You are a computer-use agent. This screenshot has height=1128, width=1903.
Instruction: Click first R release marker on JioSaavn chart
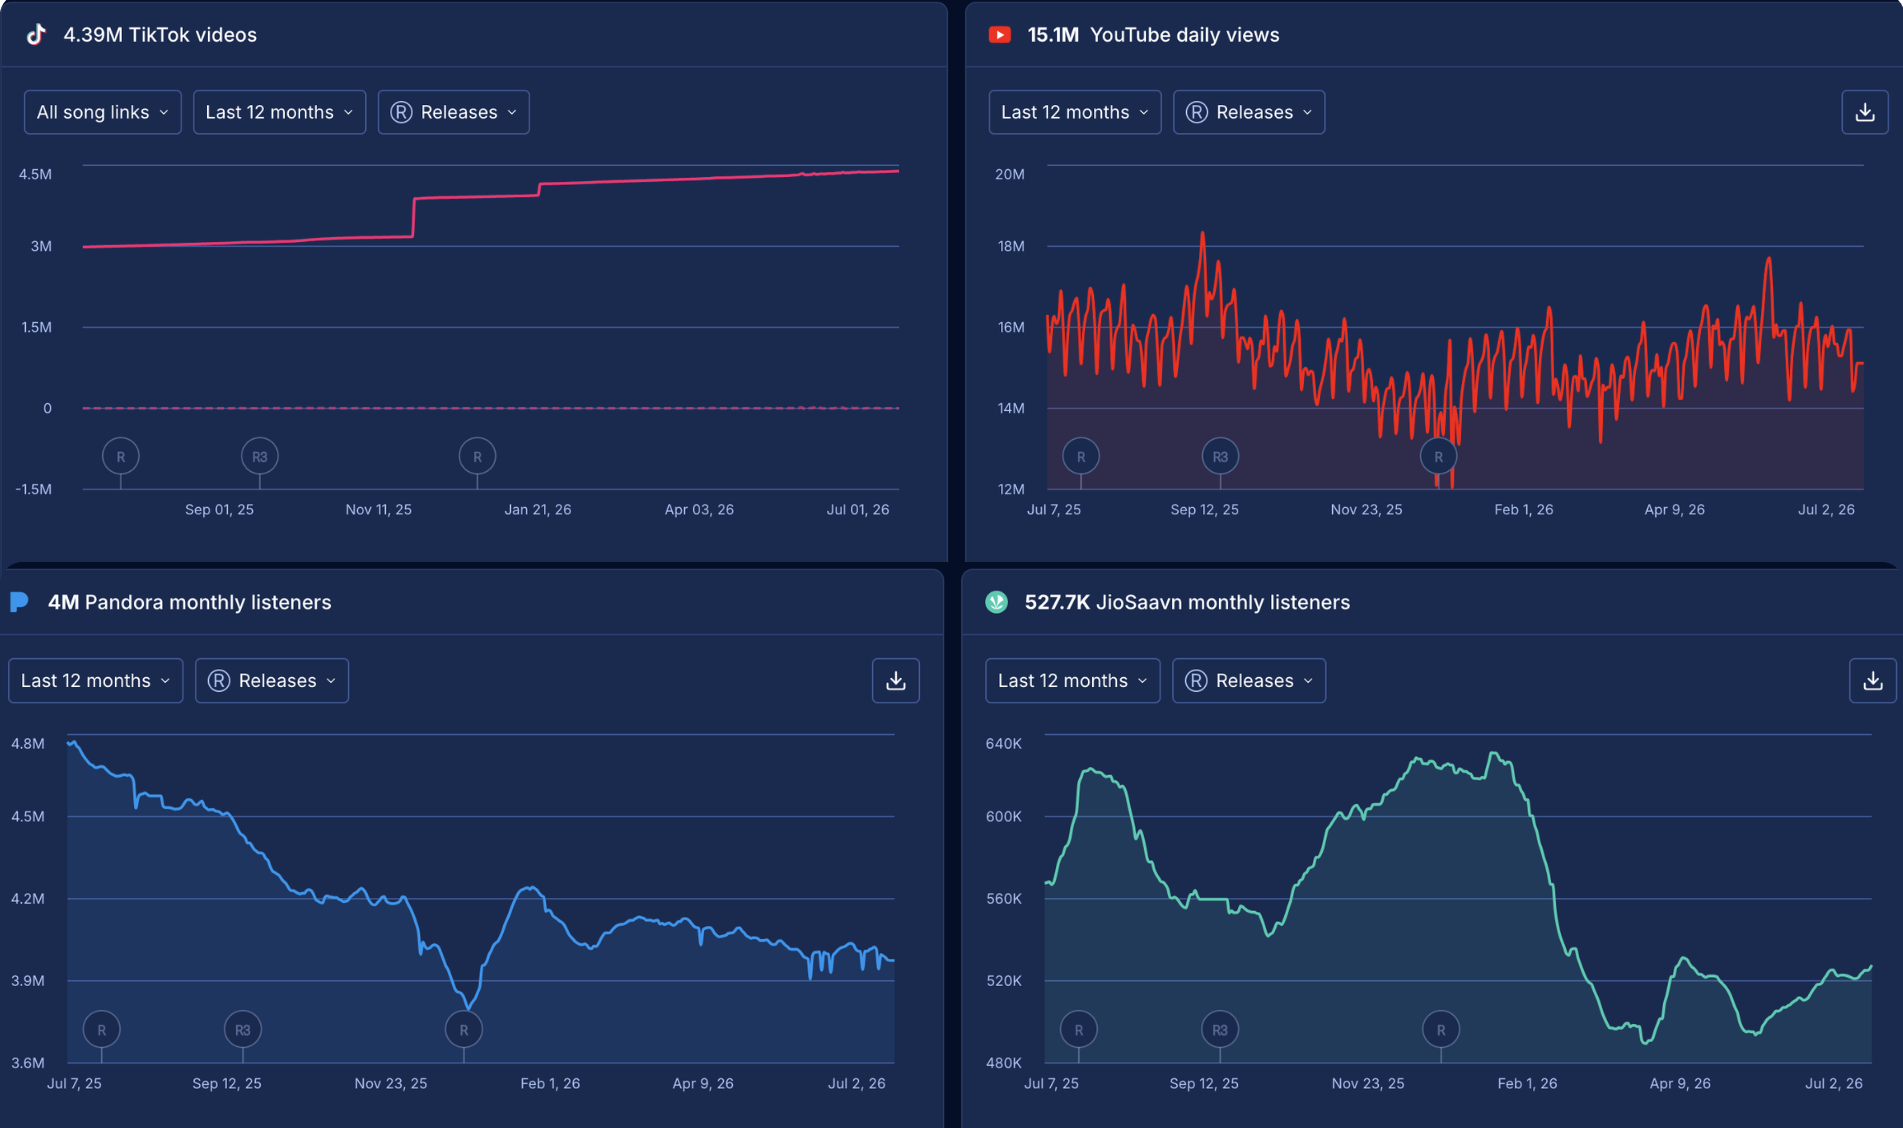click(x=1078, y=1029)
